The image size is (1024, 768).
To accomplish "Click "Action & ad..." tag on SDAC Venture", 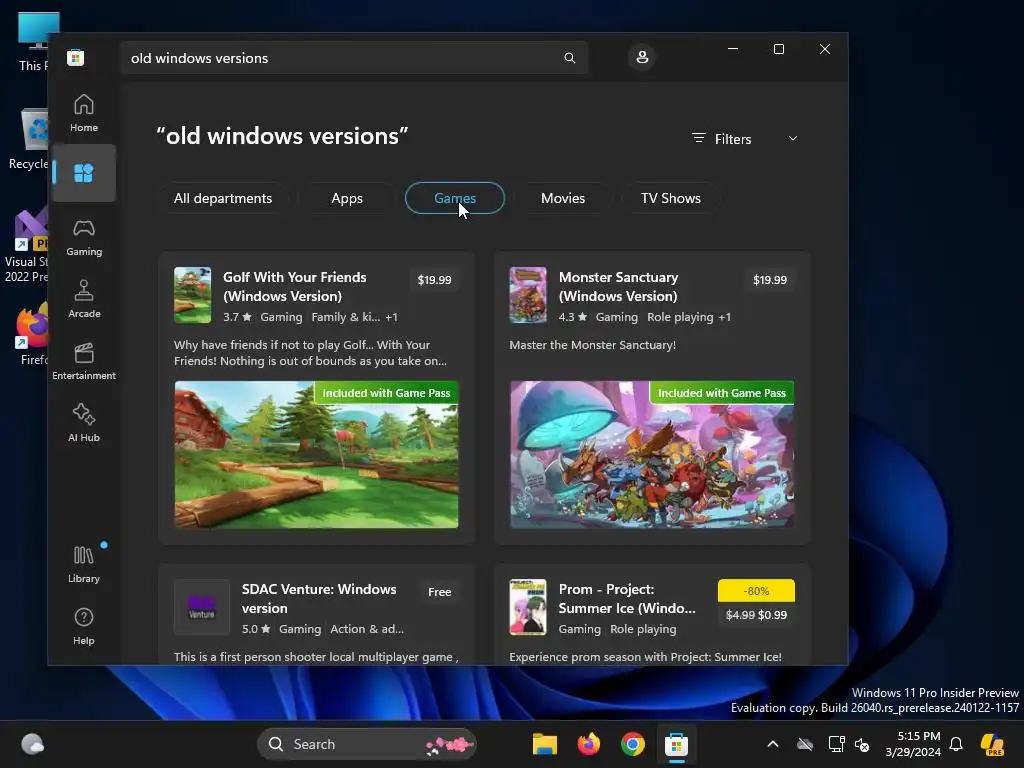I will (367, 629).
